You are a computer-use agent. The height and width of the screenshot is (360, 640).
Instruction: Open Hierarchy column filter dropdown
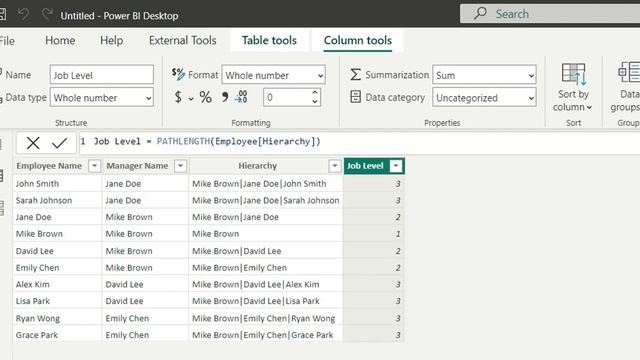tap(335, 166)
